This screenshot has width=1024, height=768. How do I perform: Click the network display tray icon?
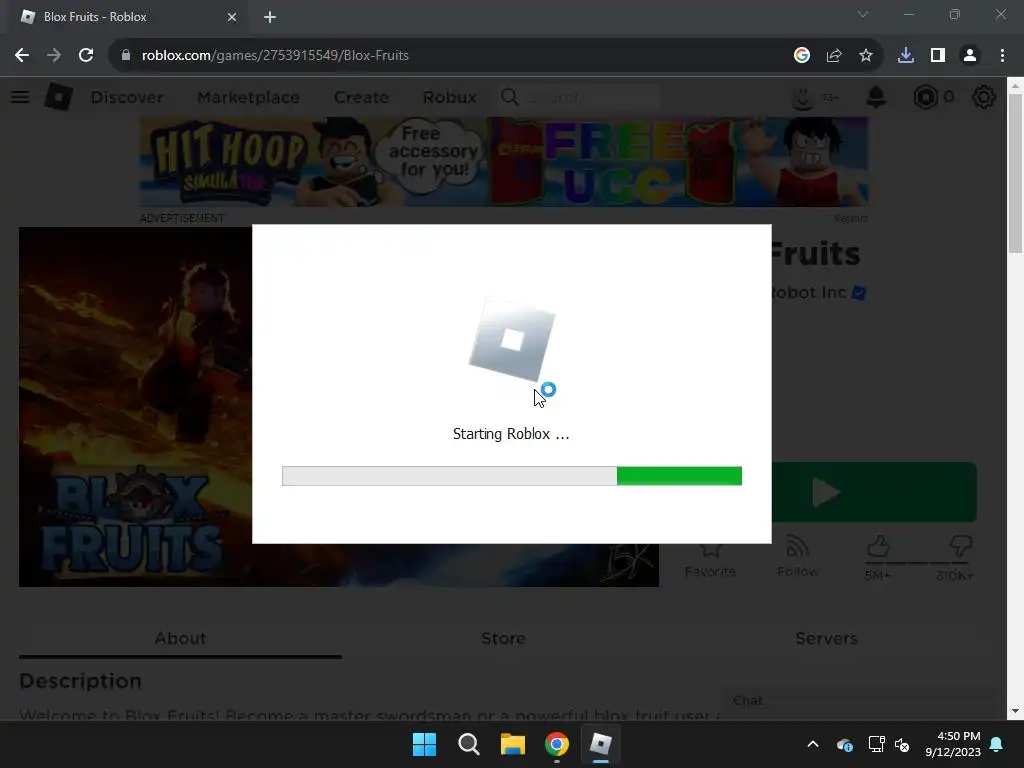pos(876,744)
